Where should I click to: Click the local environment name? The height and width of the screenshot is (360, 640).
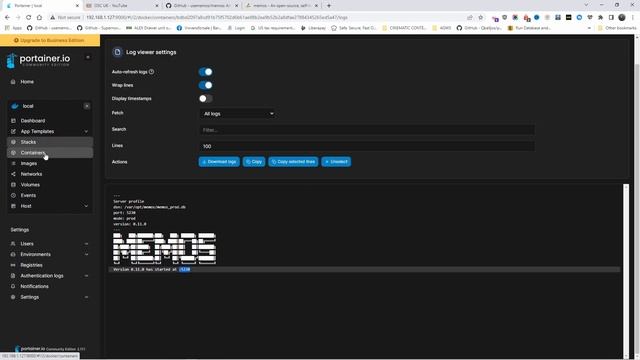pyautogui.click(x=28, y=106)
